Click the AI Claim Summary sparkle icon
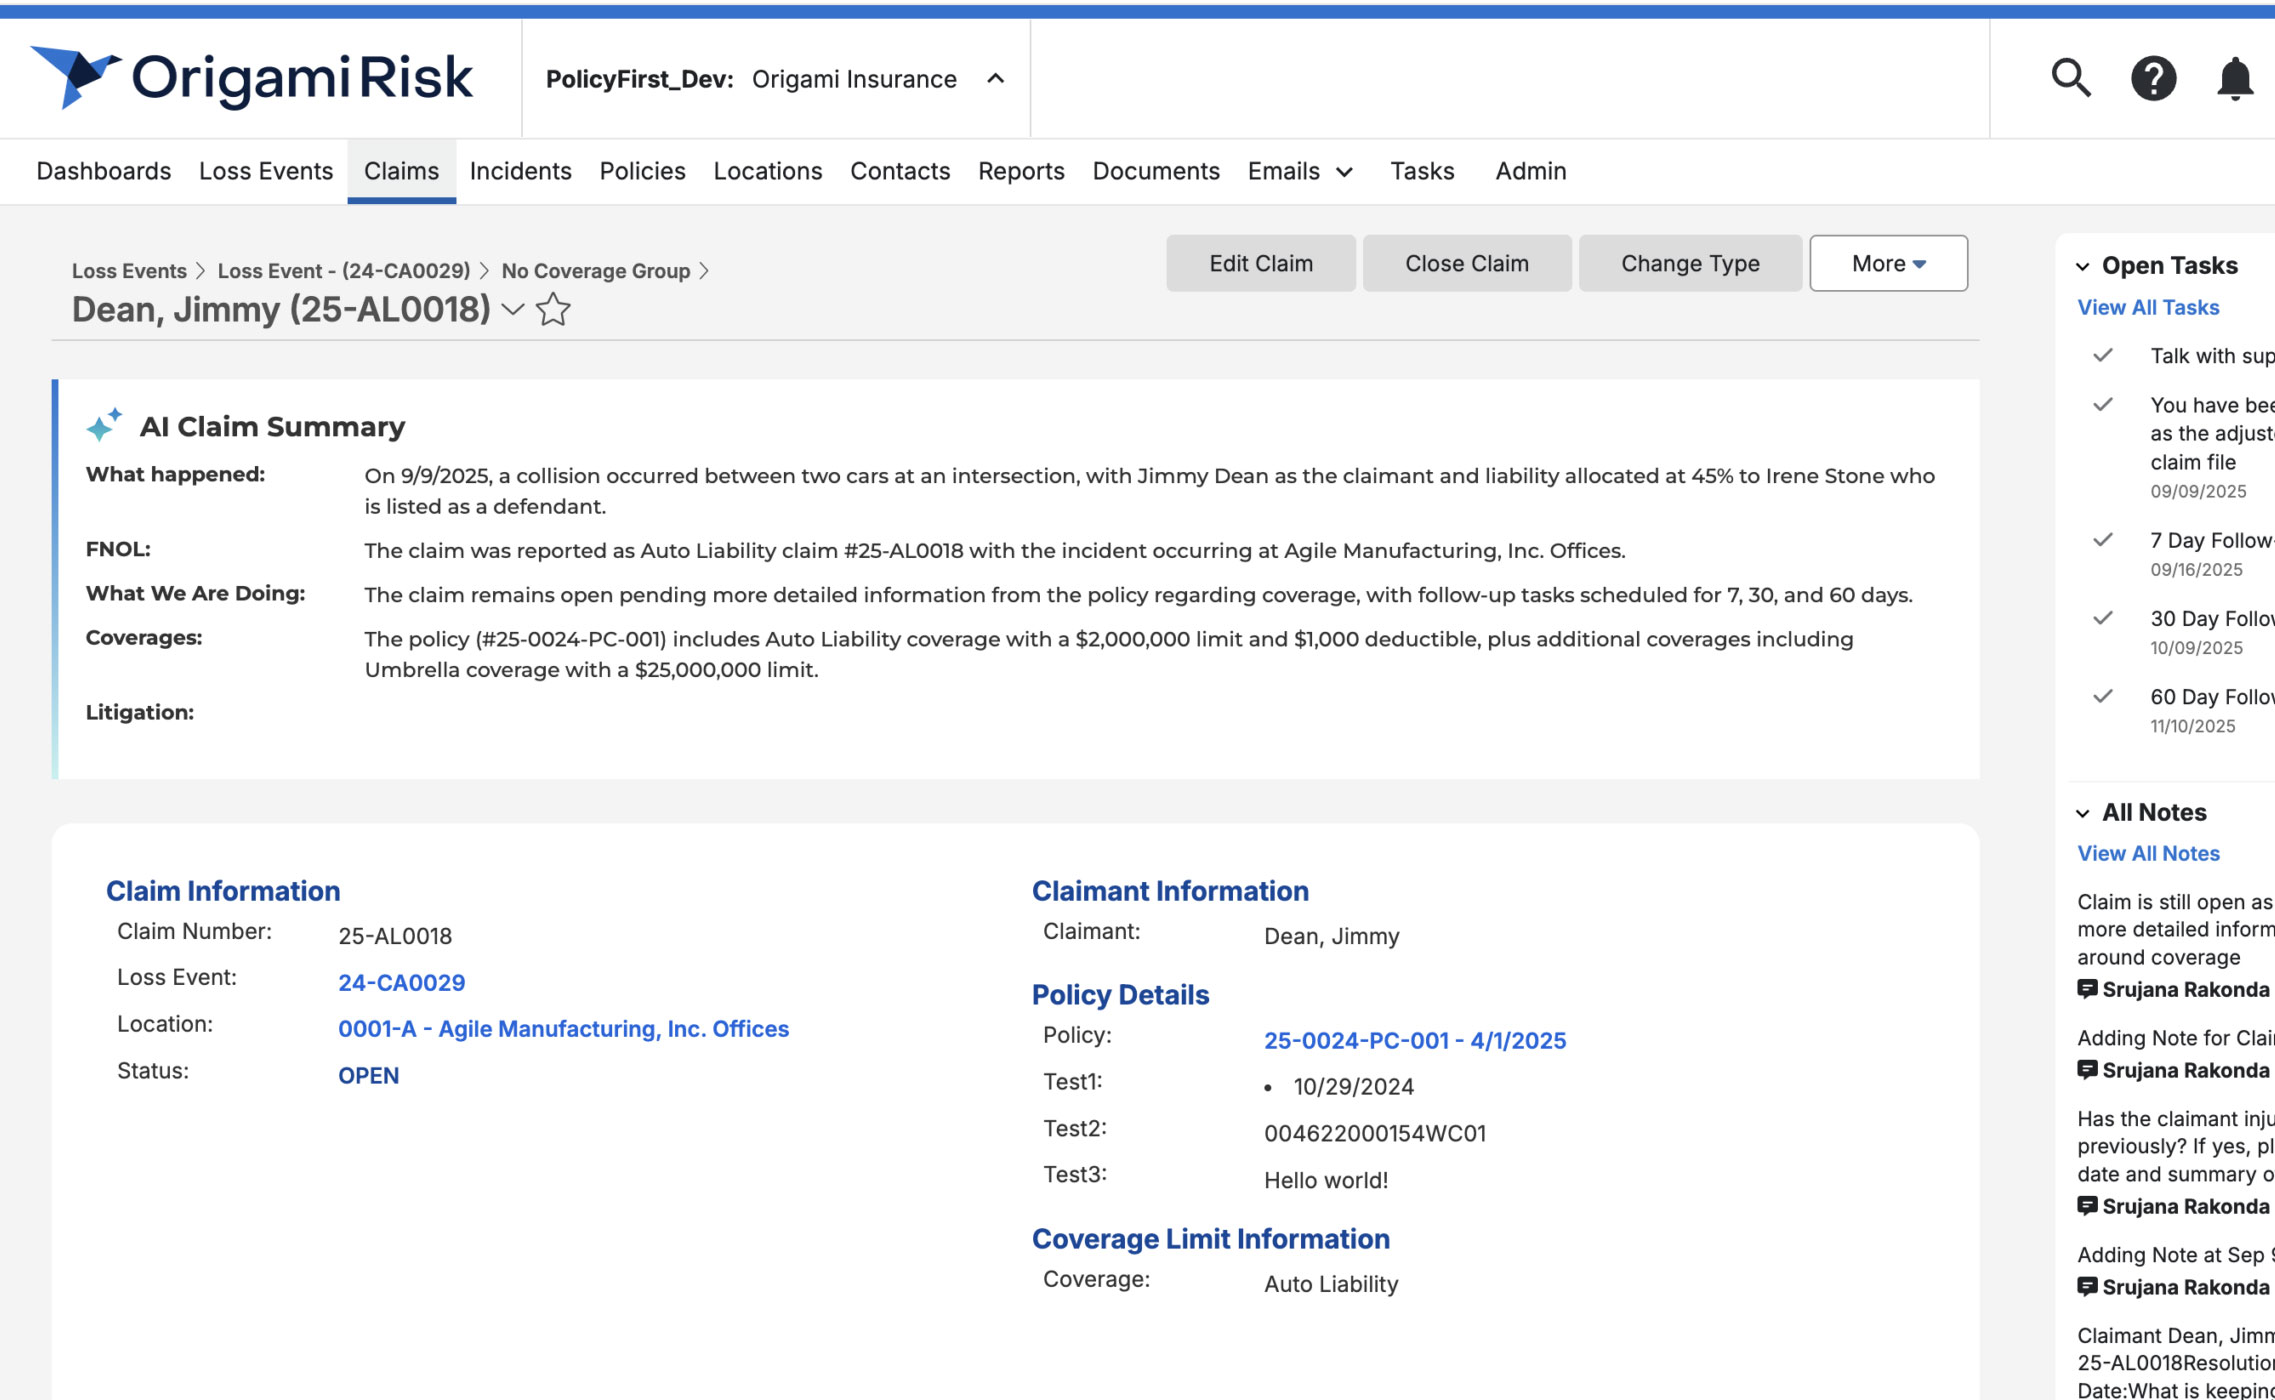Viewport: 2275px width, 1400px height. (x=104, y=425)
